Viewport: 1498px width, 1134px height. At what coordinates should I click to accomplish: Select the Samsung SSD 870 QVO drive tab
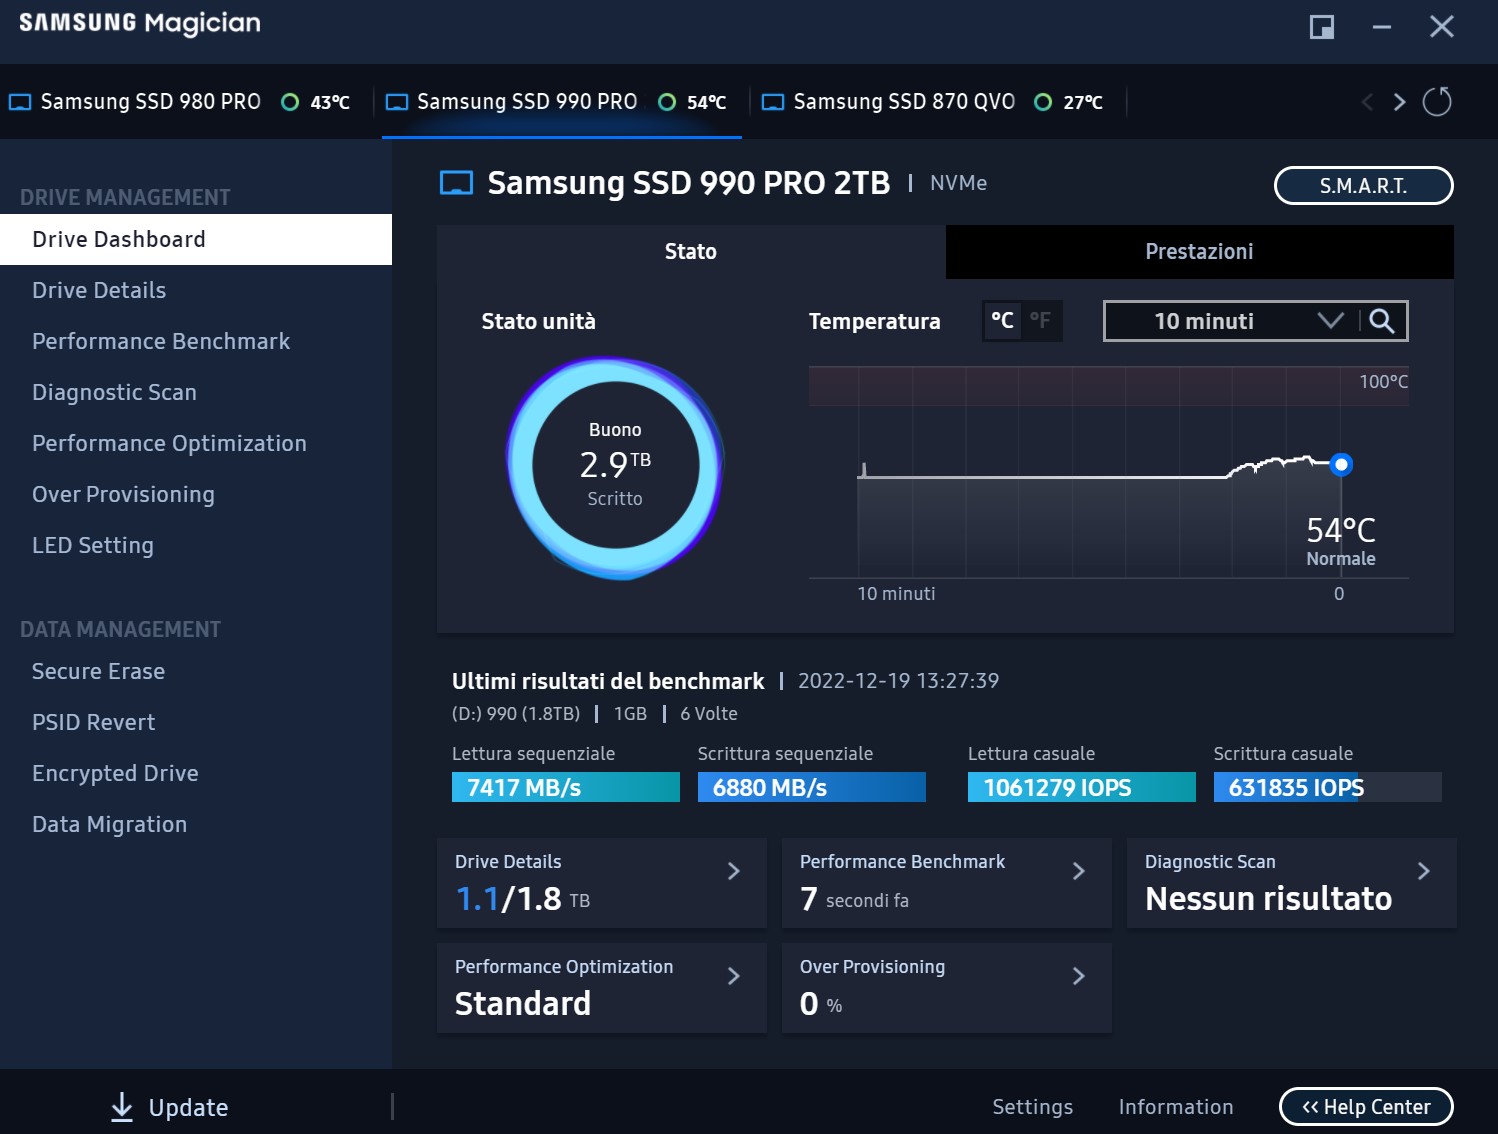(x=937, y=102)
